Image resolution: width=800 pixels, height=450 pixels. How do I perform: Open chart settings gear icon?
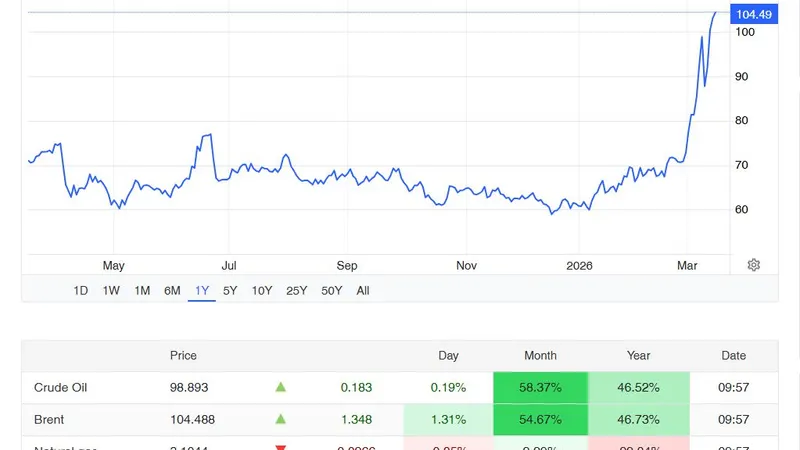[754, 265]
